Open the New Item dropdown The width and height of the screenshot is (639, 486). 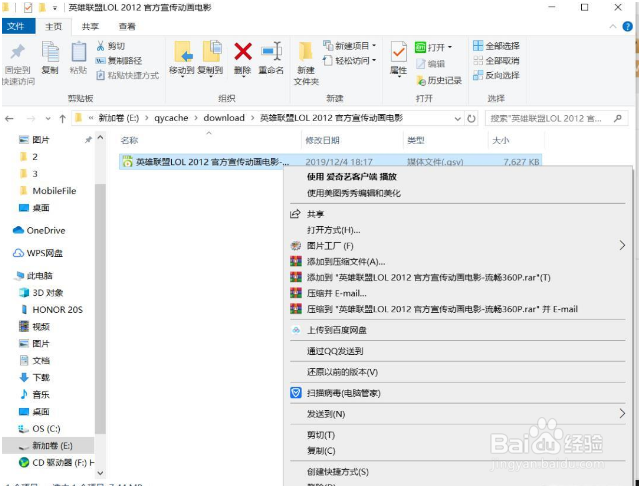coord(350,46)
